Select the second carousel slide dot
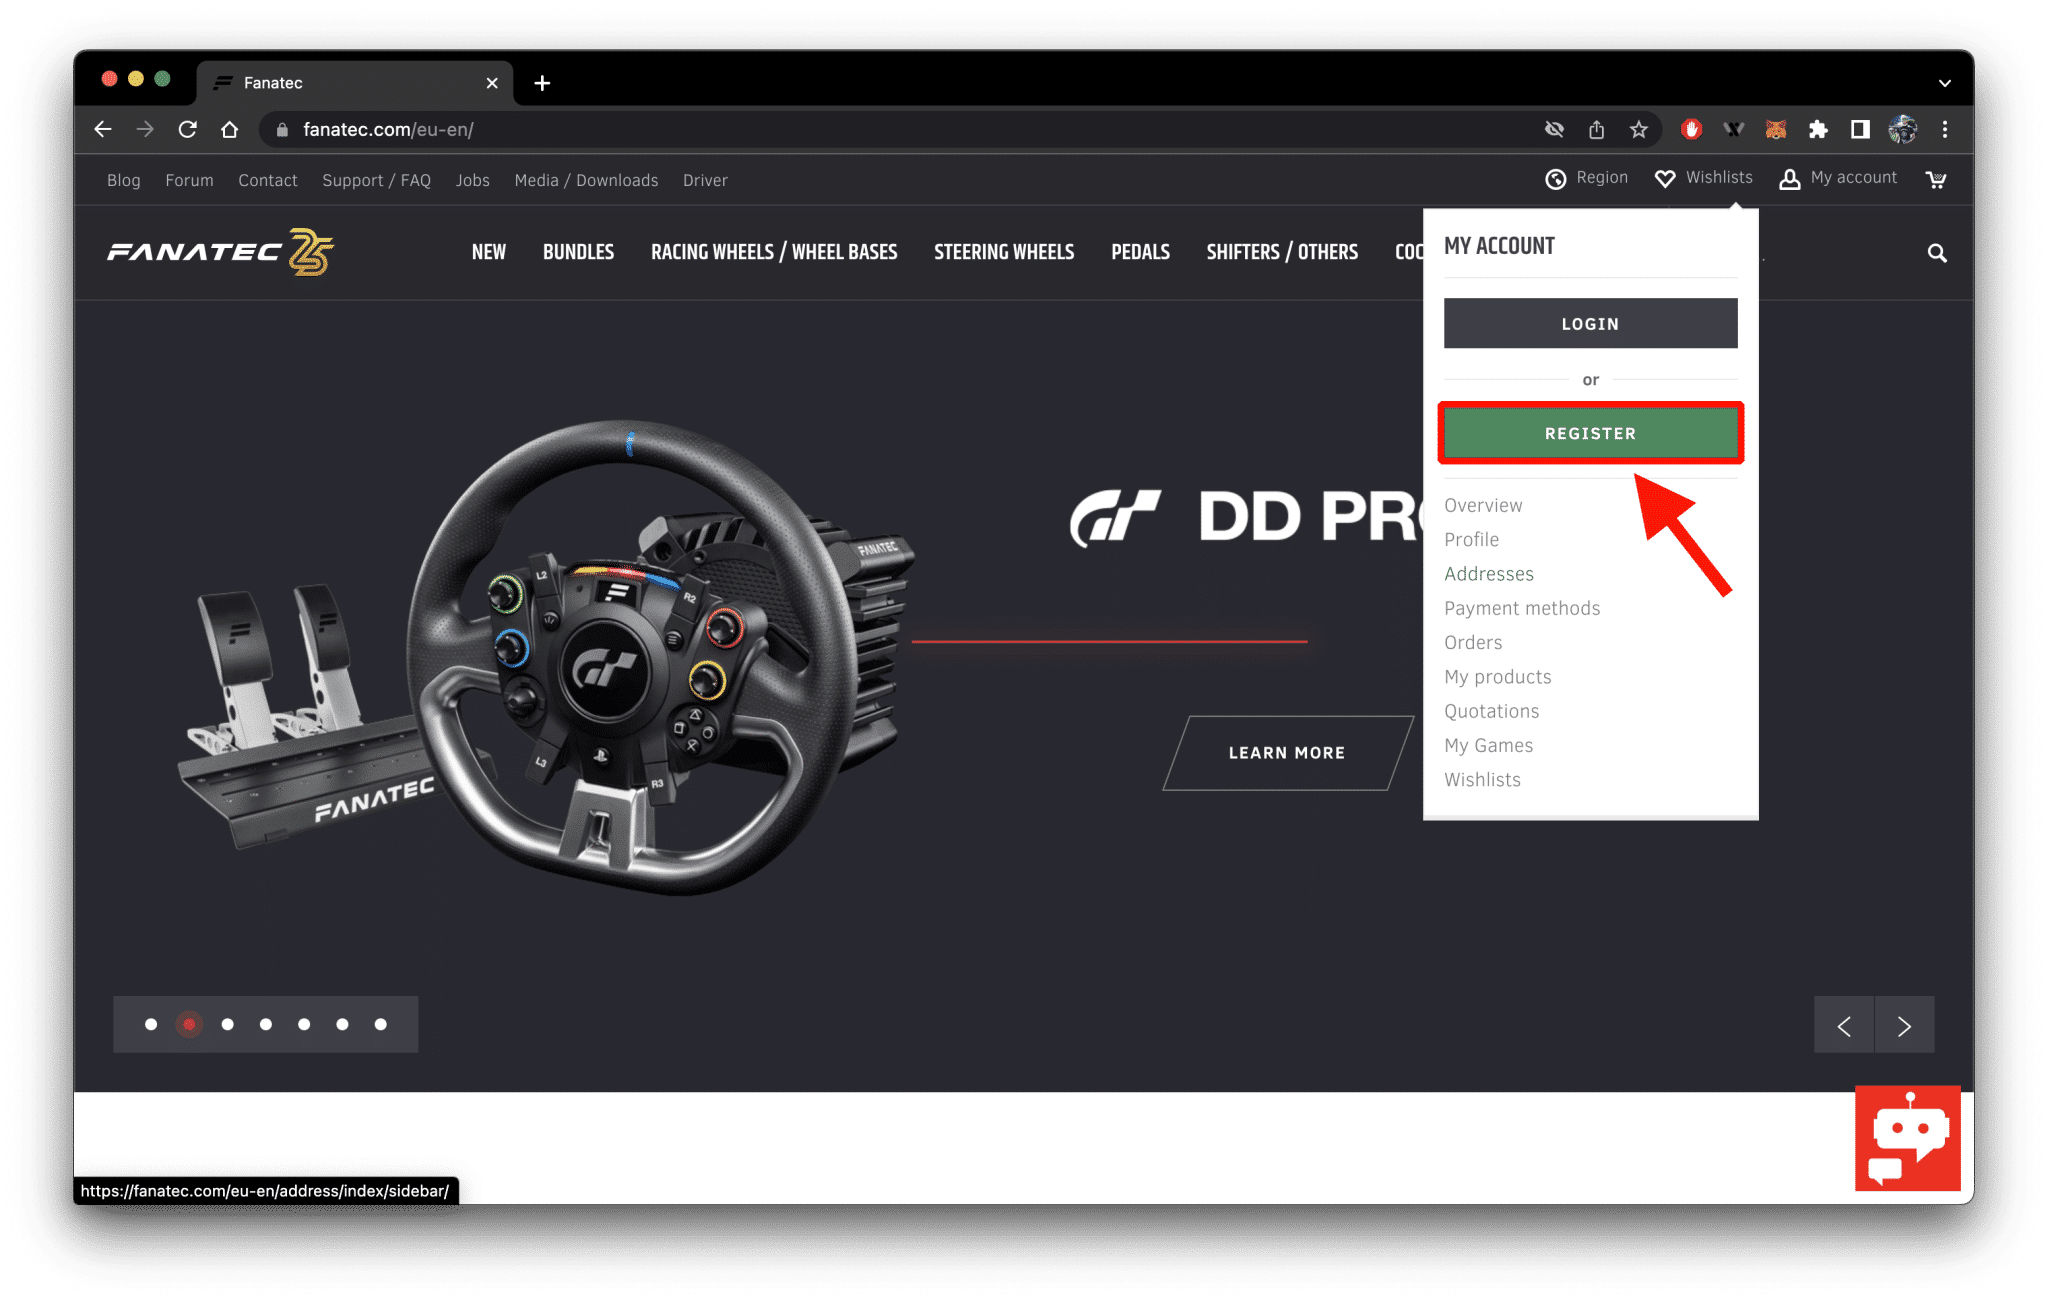This screenshot has height=1302, width=2048. tap(189, 1024)
